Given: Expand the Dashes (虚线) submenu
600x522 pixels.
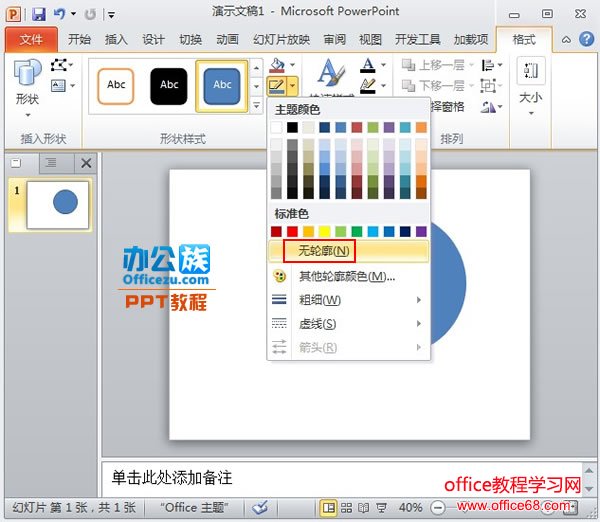Looking at the screenshot, I should pos(348,324).
